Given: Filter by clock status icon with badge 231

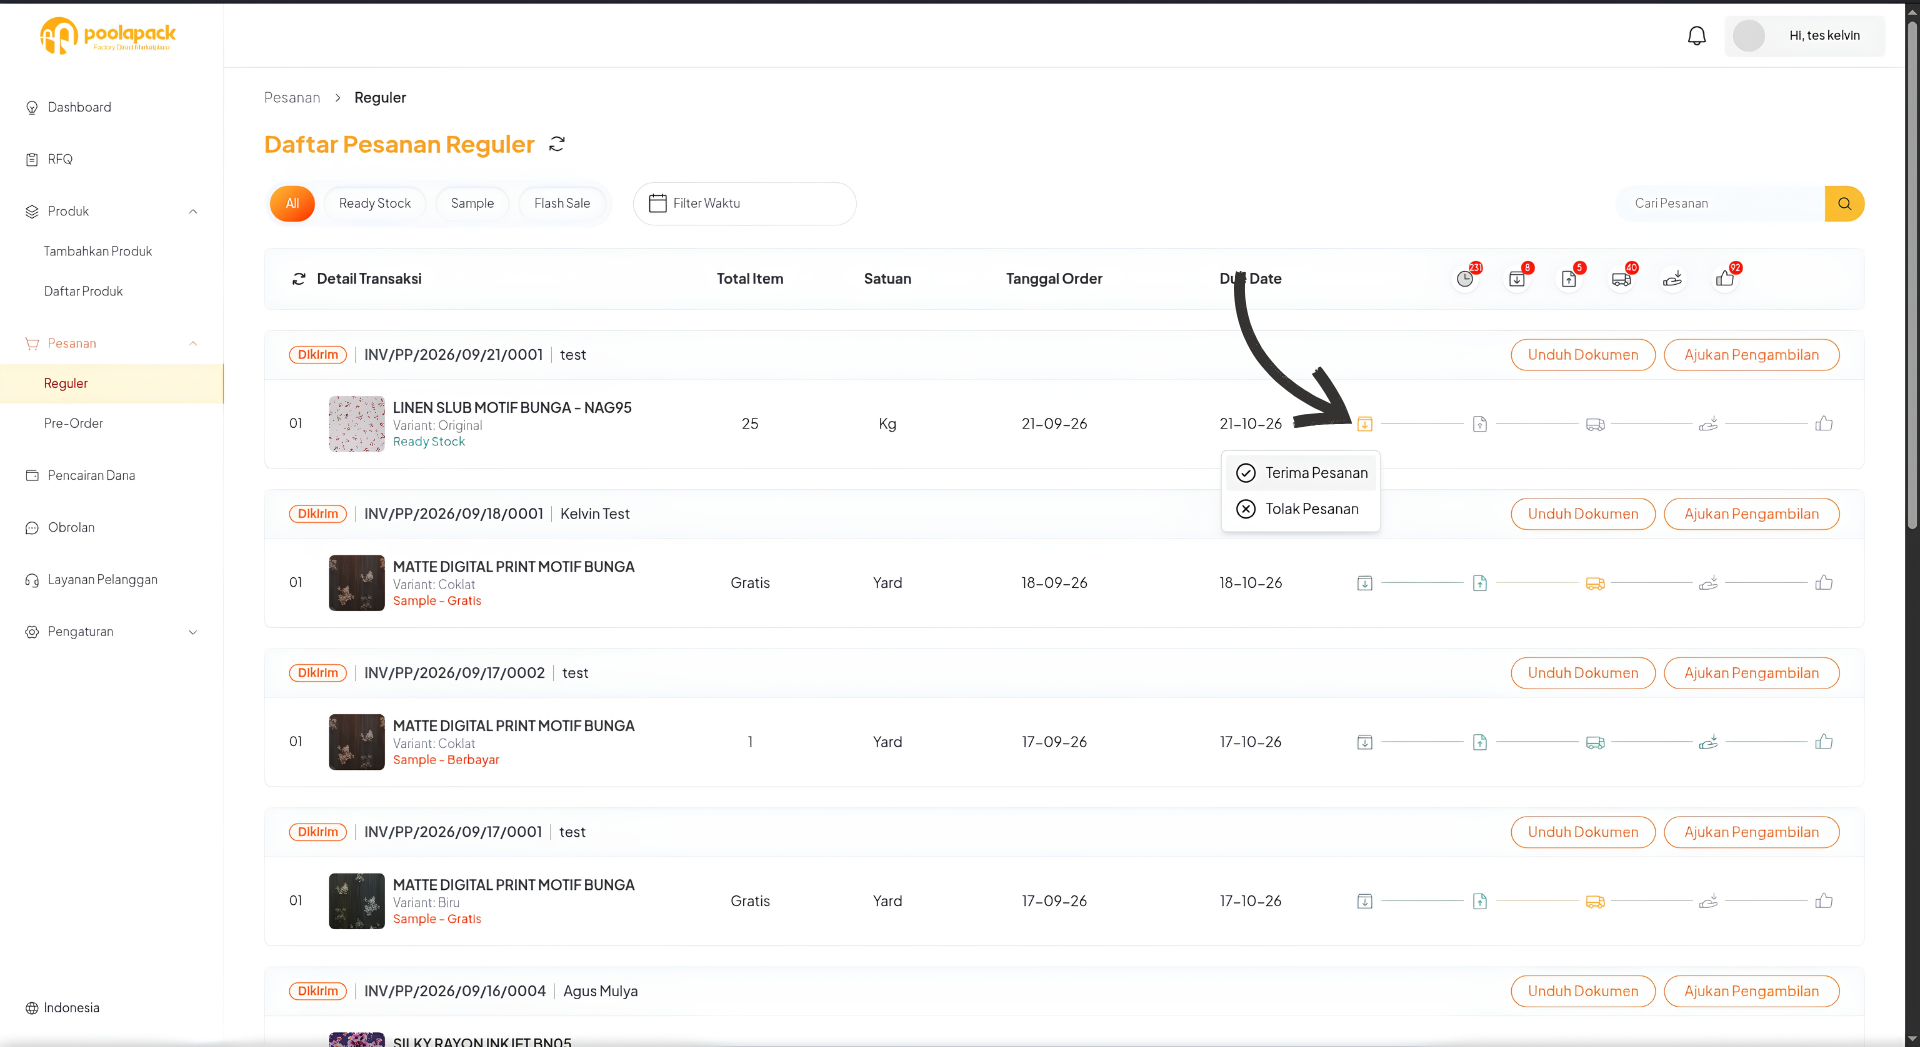Looking at the screenshot, I should coord(1465,279).
